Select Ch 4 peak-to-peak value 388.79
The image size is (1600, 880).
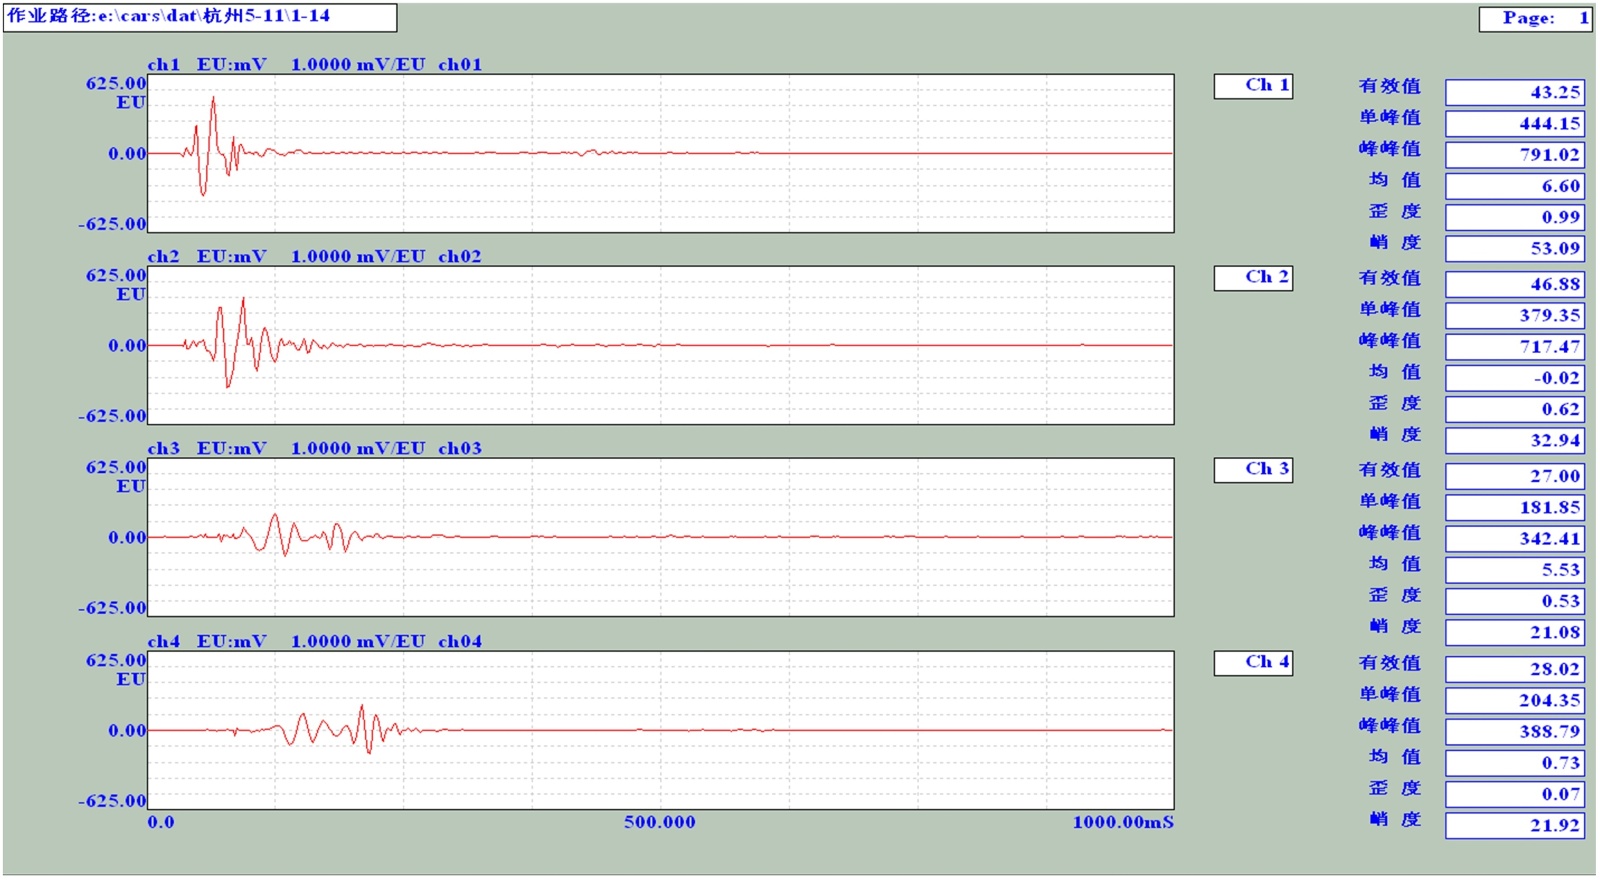click(1514, 731)
